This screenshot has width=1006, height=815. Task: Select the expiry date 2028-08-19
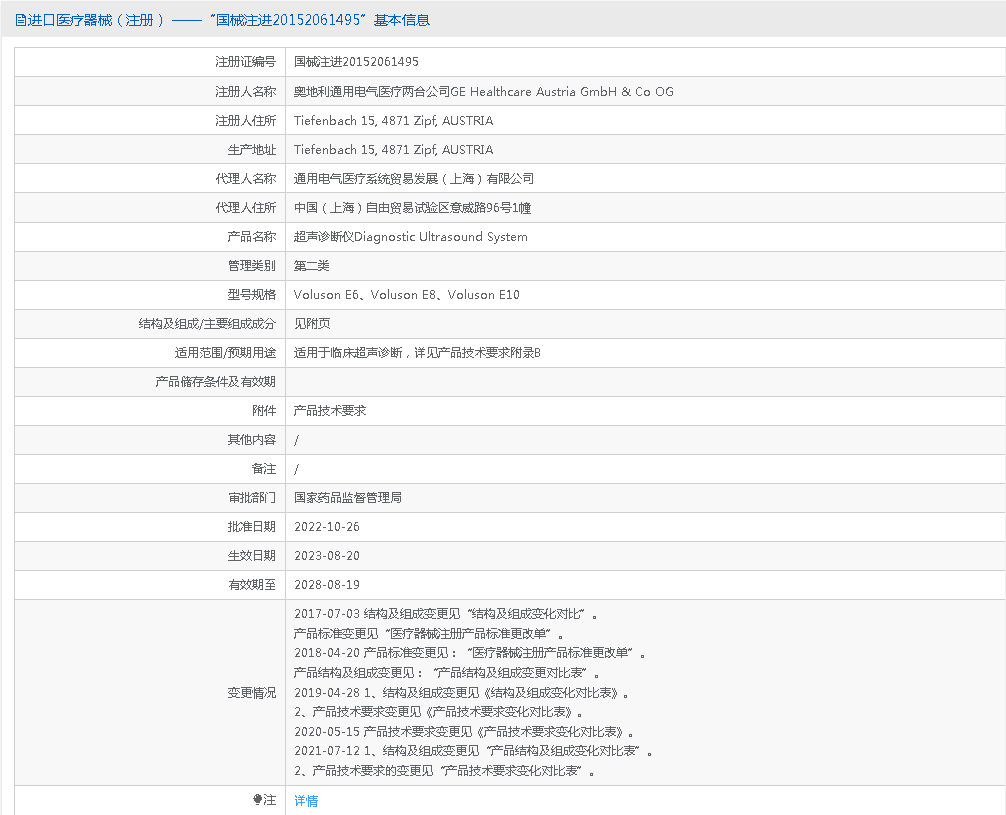[x=326, y=585]
